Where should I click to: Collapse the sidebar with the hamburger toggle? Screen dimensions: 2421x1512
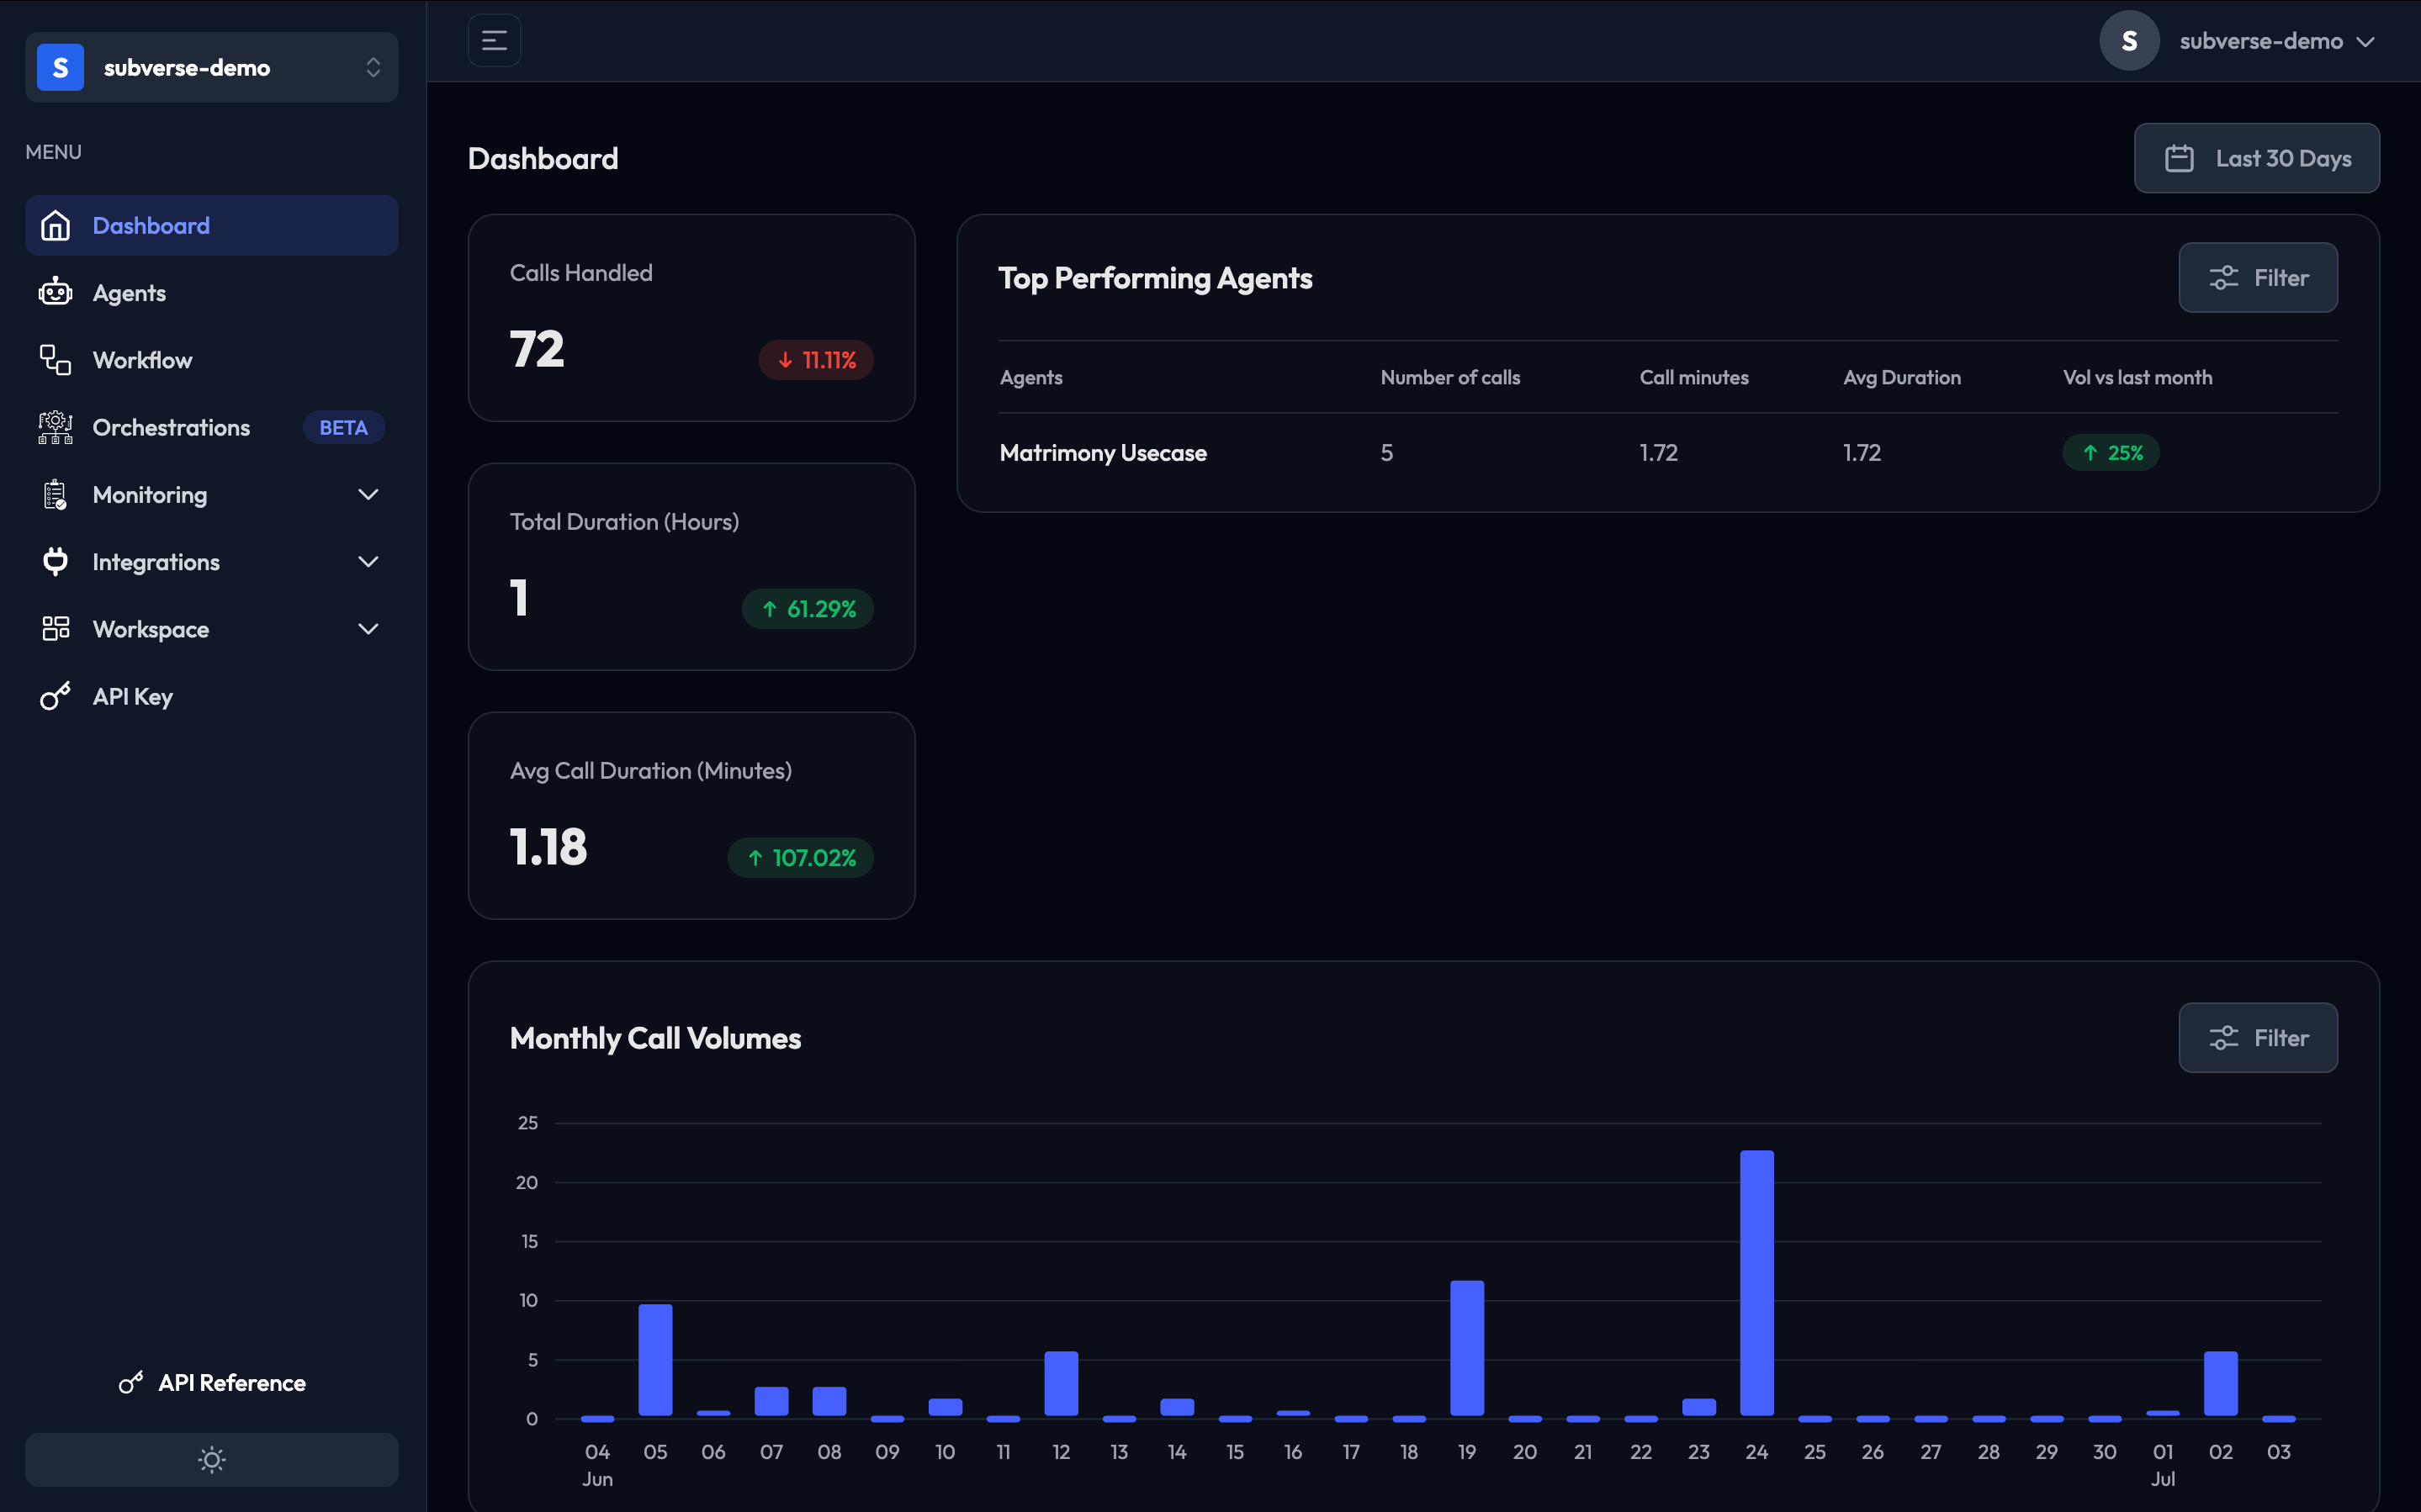494,40
